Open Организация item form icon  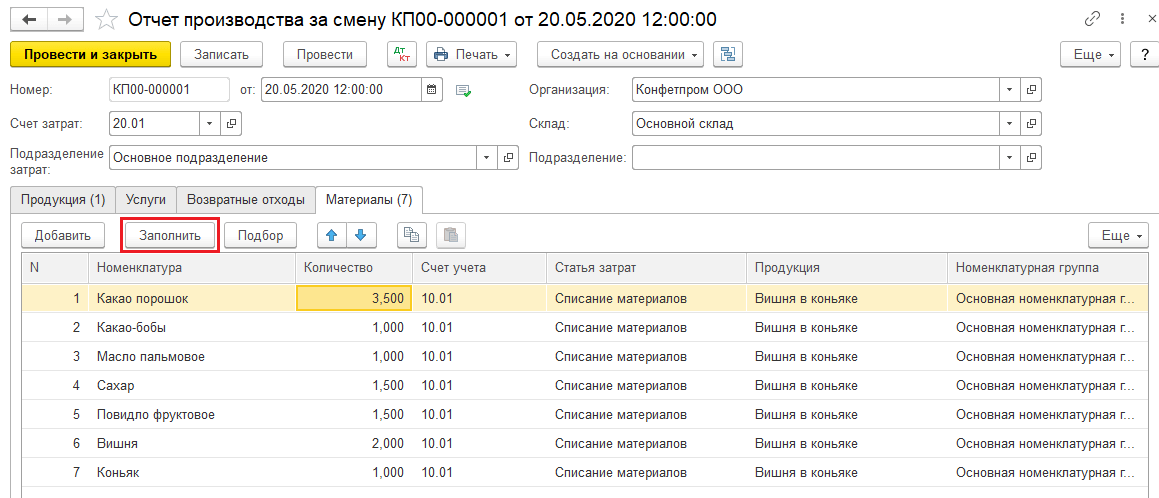1031,90
